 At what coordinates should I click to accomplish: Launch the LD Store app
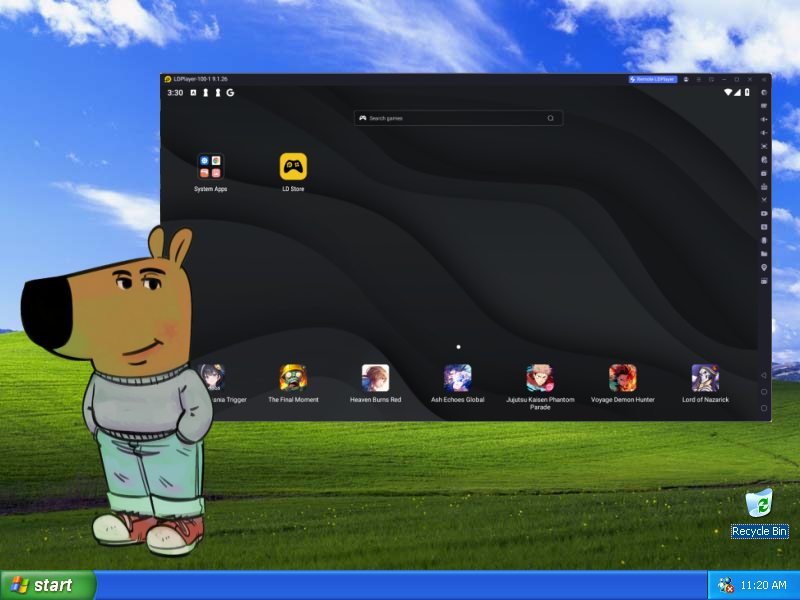click(293, 172)
